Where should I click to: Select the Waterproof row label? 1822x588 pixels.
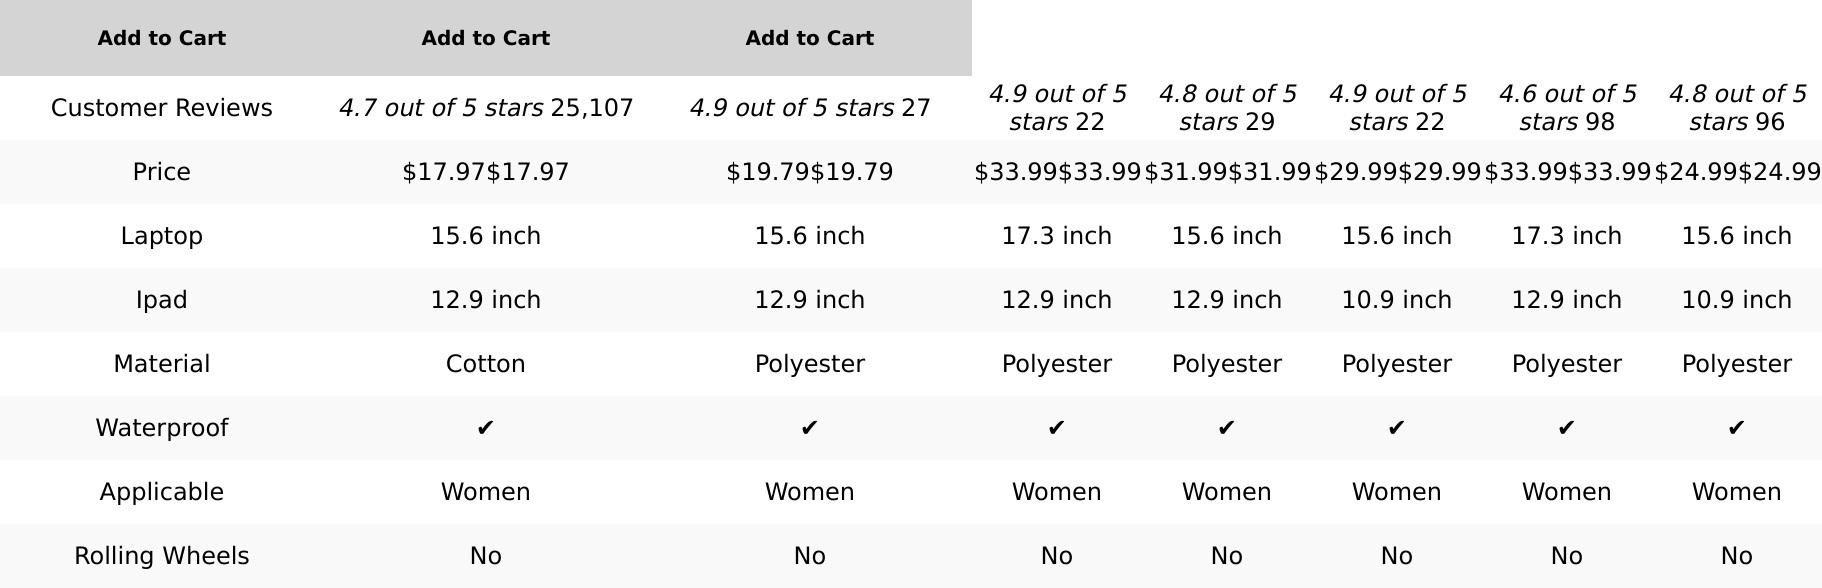[161, 428]
